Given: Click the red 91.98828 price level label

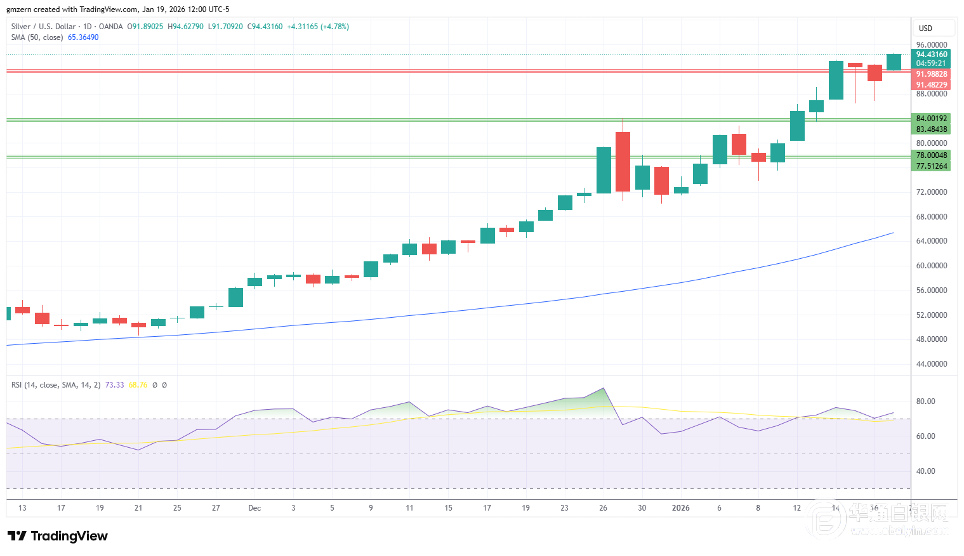Looking at the screenshot, I should point(932,74).
